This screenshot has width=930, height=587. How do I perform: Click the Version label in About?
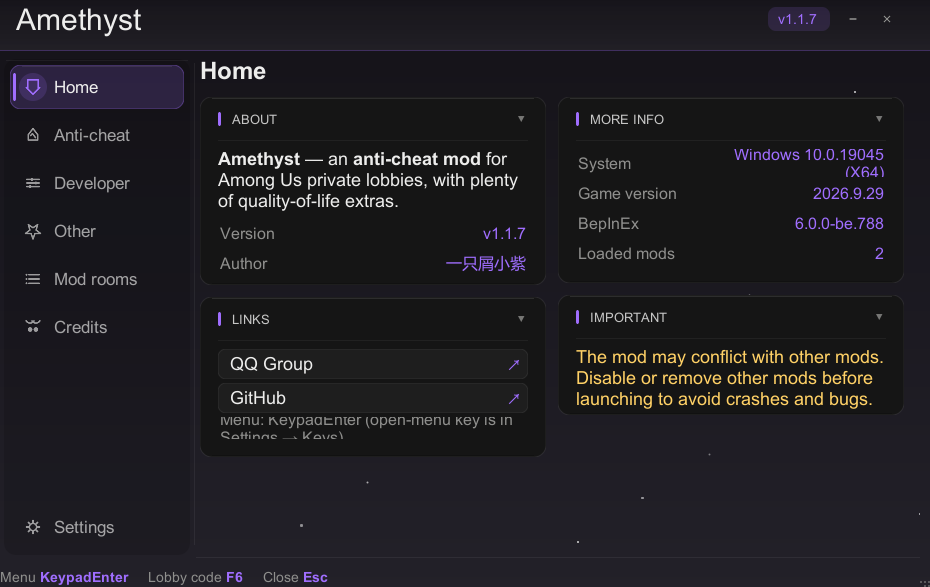click(247, 234)
